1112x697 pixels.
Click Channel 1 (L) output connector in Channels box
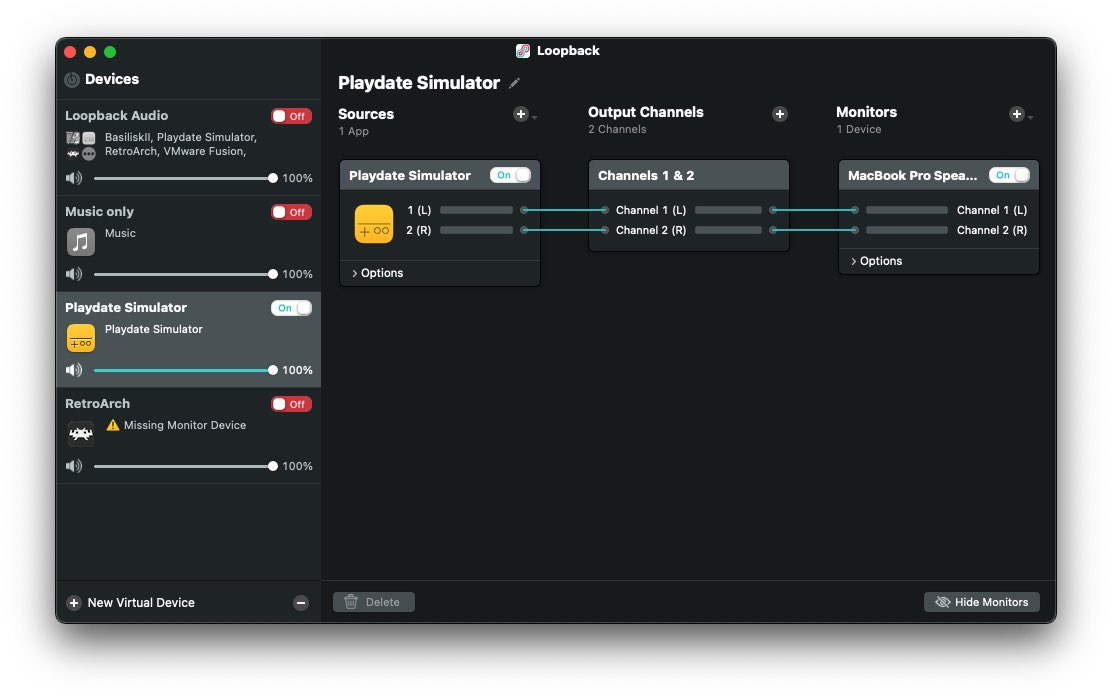point(773,210)
